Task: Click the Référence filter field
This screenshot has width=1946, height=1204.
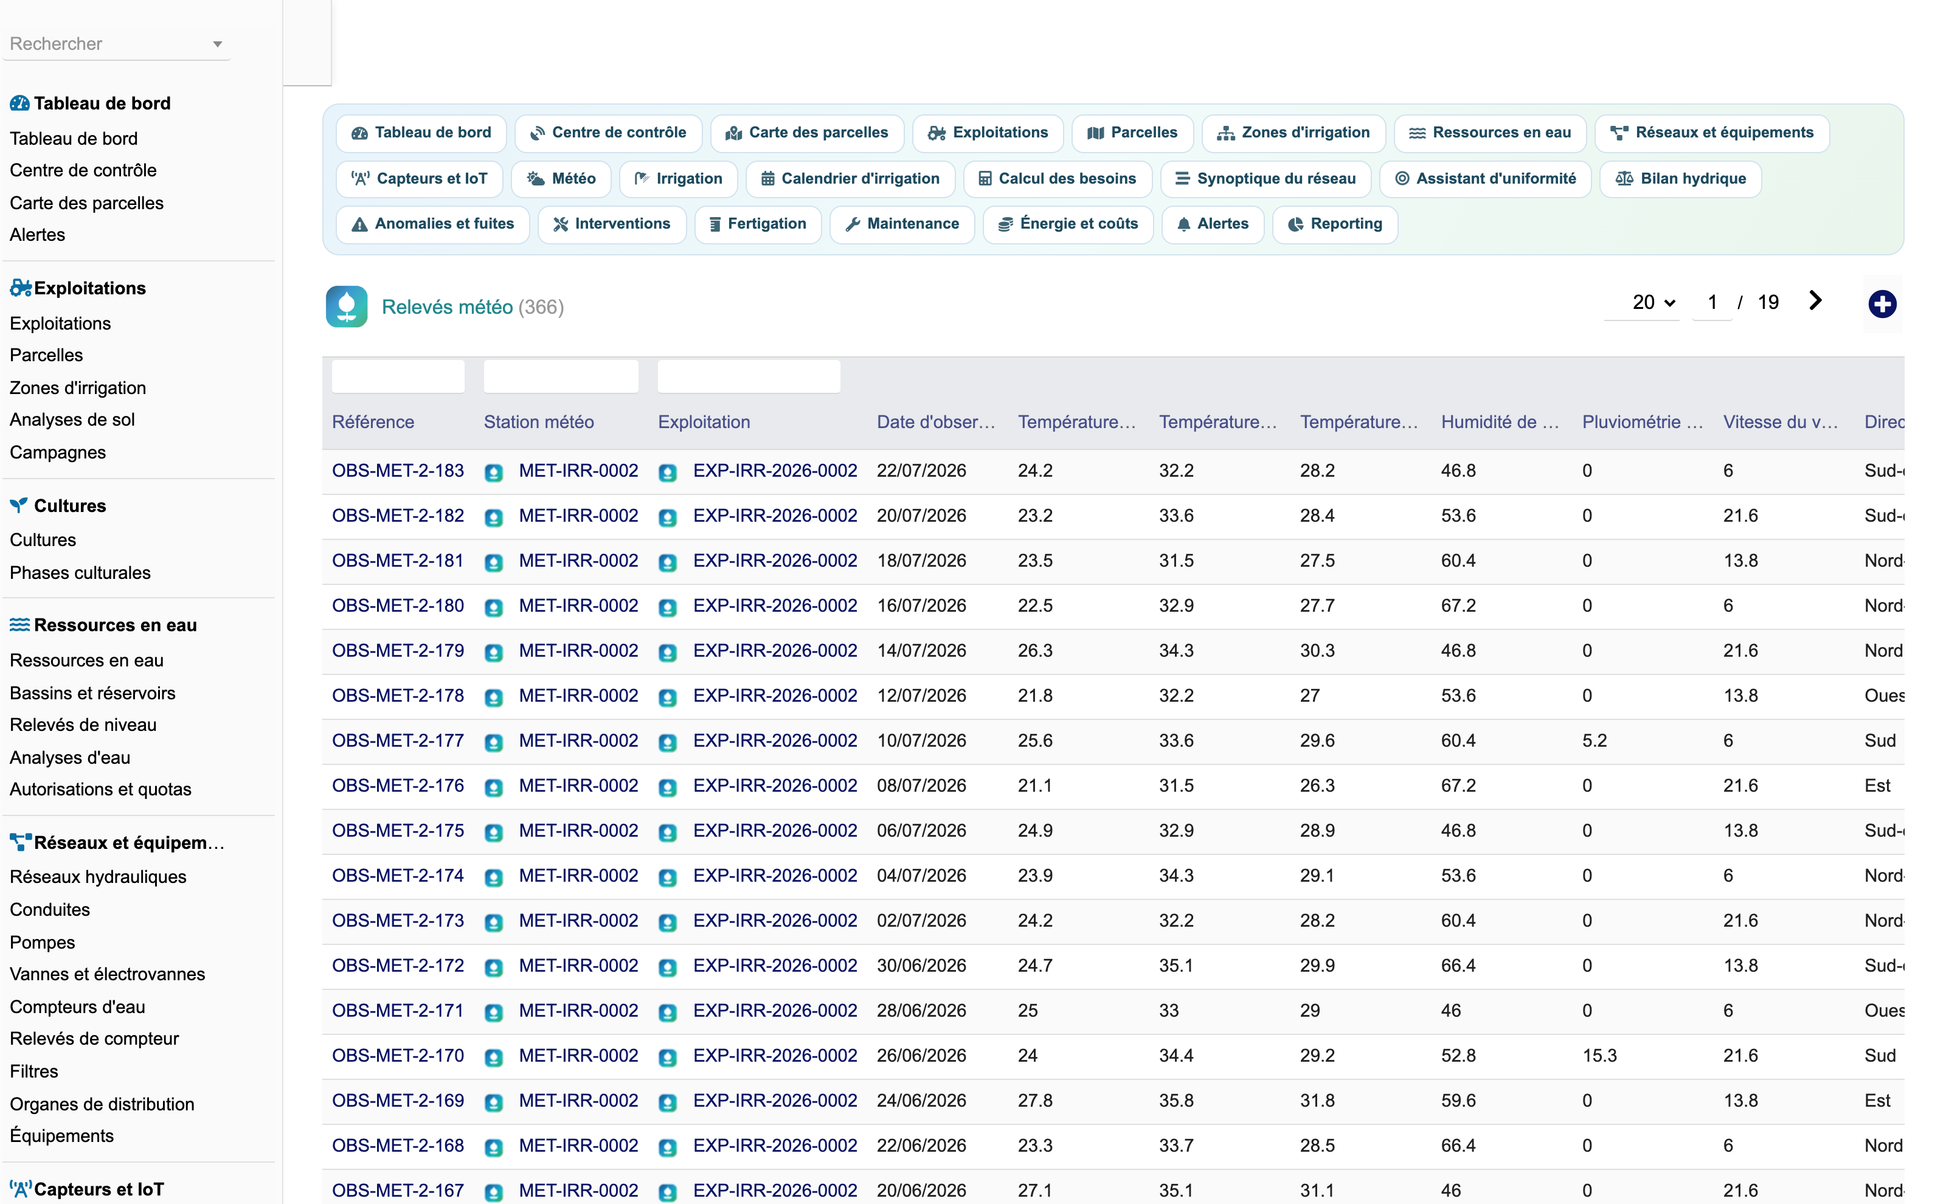Action: [398, 377]
